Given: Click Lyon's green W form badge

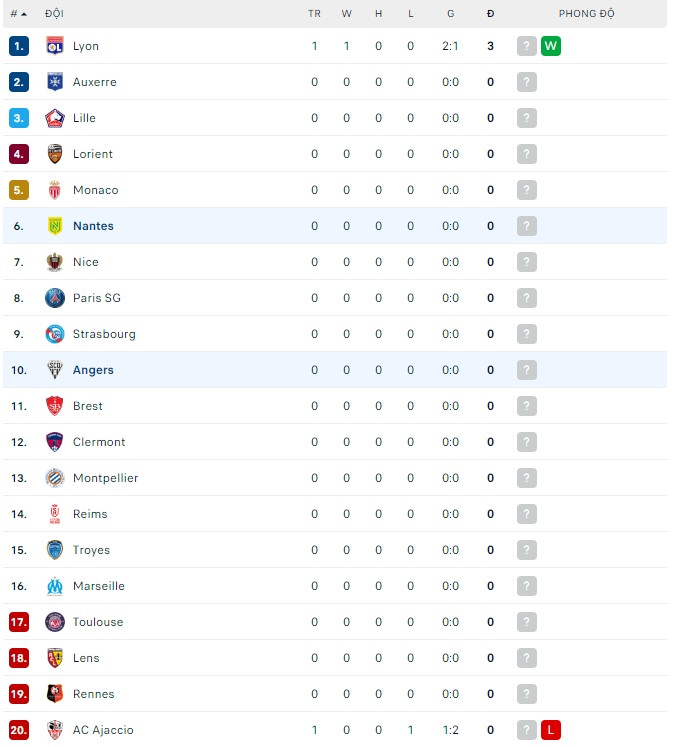Looking at the screenshot, I should (x=551, y=46).
